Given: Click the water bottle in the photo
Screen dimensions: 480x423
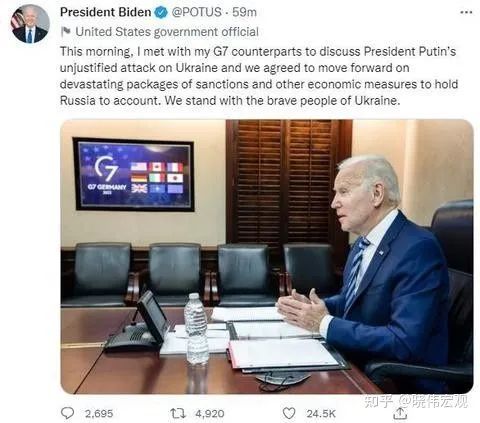Looking at the screenshot, I should click(197, 329).
